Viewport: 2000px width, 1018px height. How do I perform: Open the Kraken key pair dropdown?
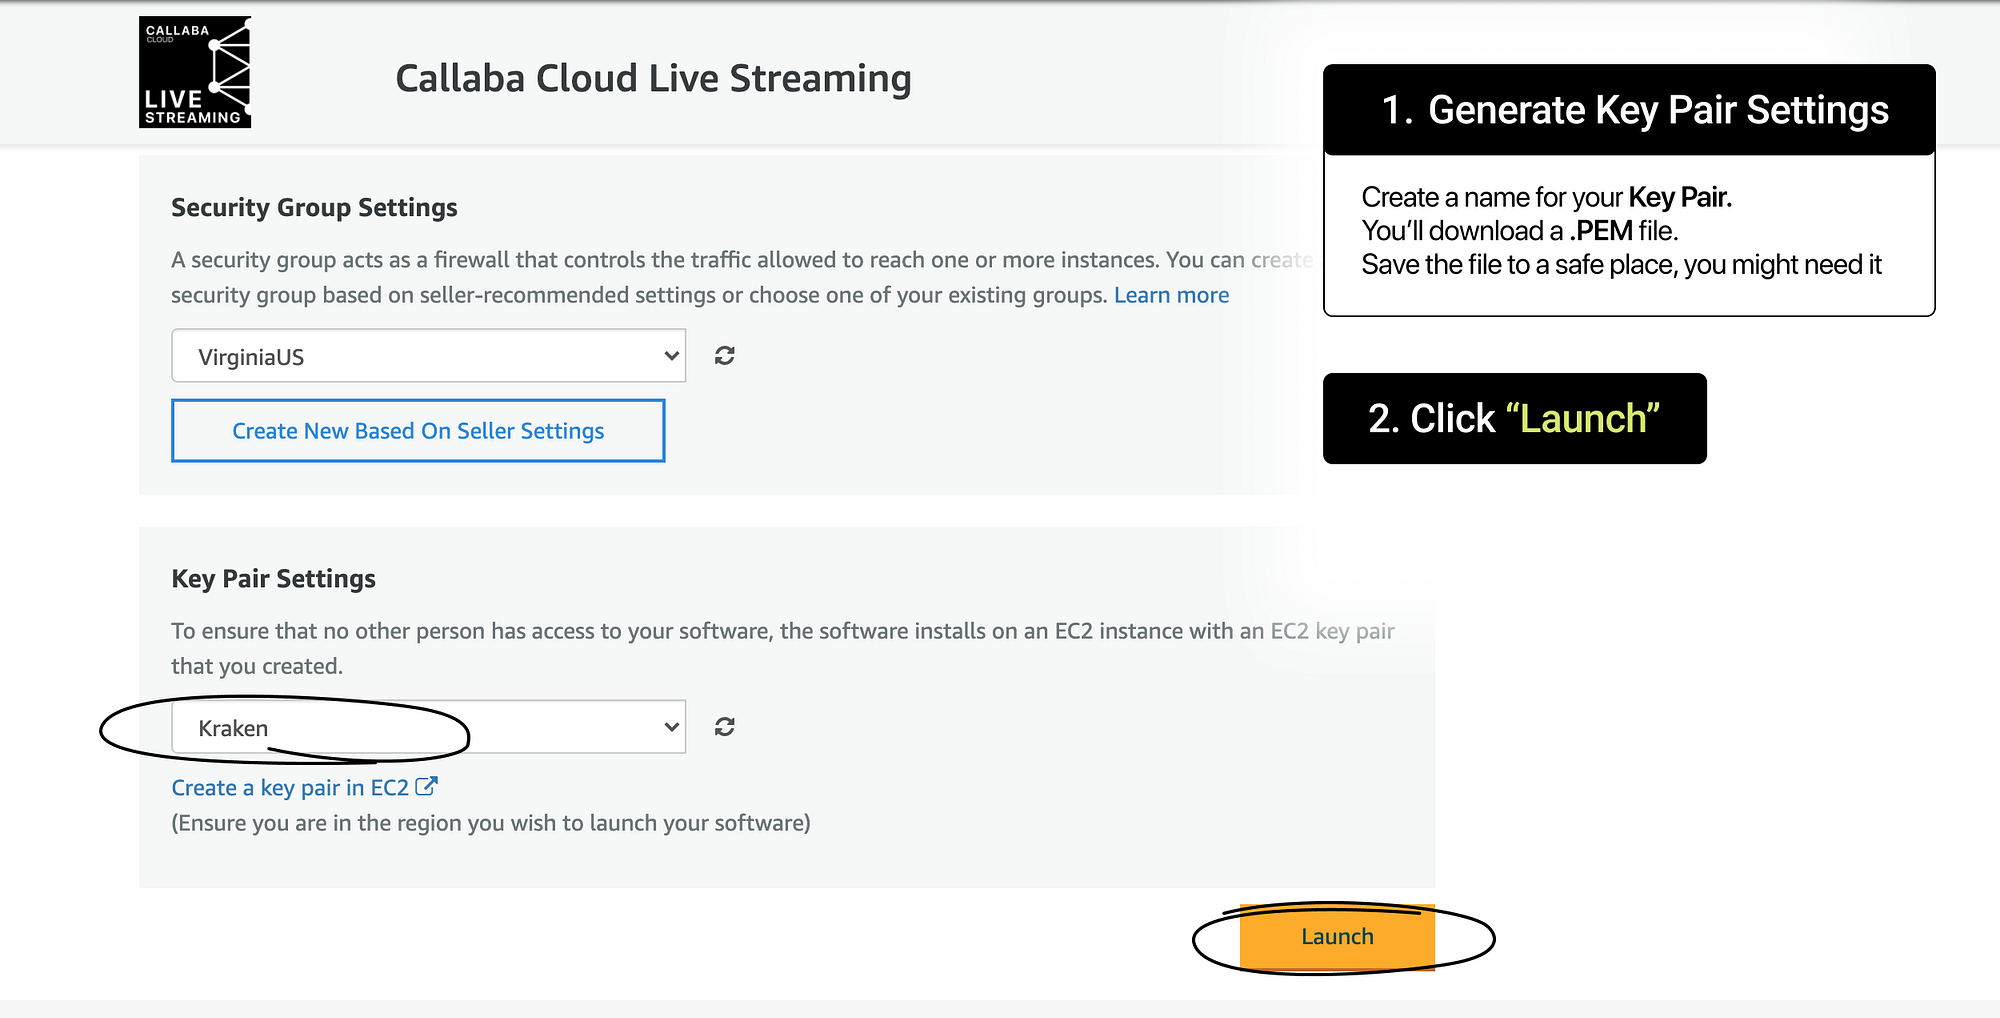tap(428, 727)
